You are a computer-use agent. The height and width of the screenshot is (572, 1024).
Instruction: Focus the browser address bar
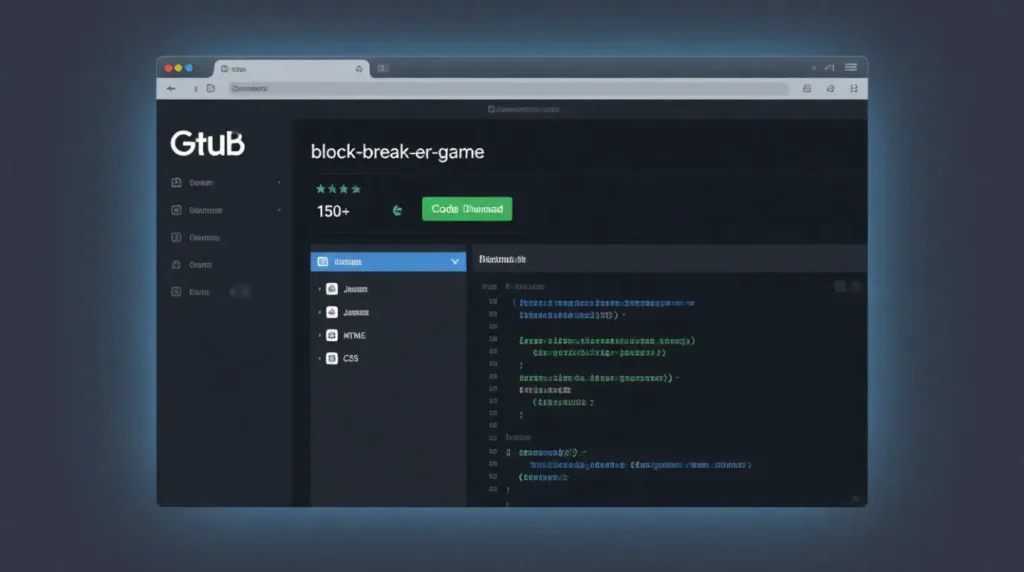coord(508,88)
